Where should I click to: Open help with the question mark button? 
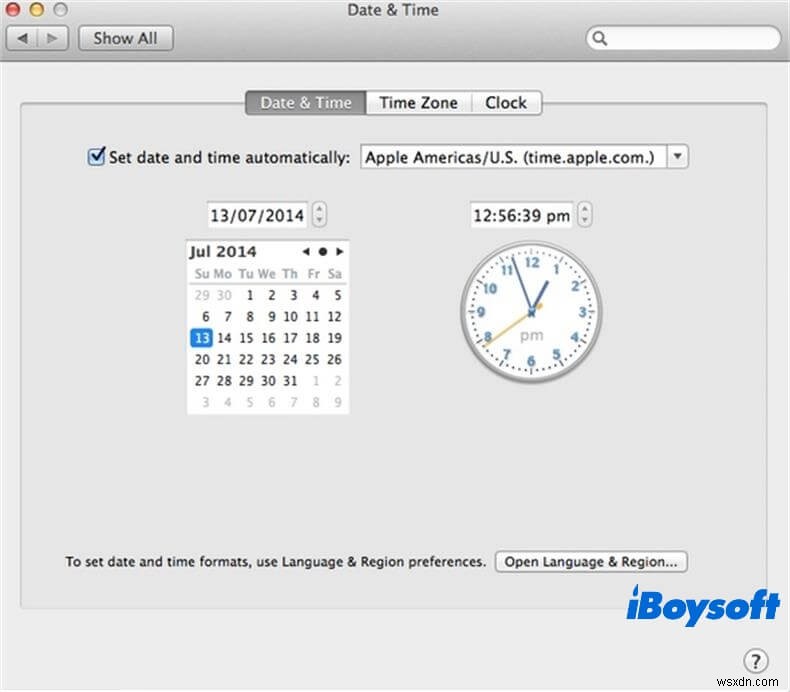pyautogui.click(x=755, y=660)
